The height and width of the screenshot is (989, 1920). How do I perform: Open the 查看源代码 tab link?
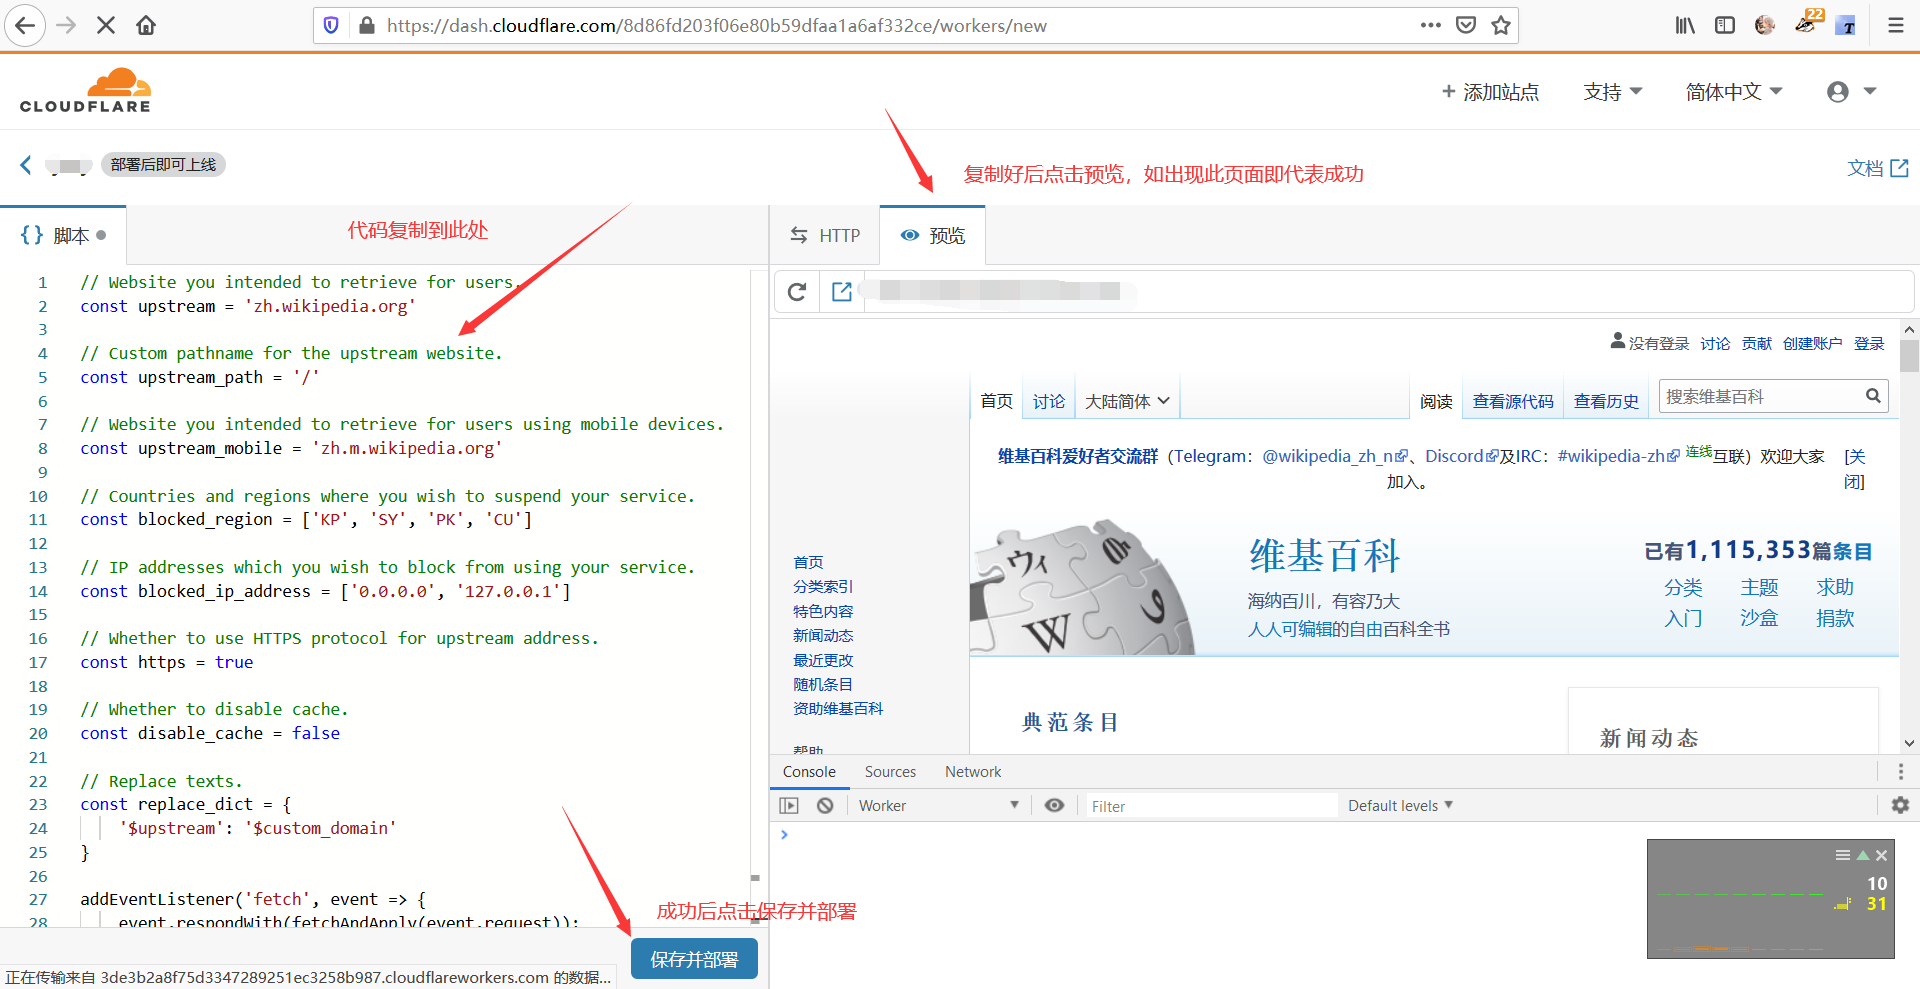pyautogui.click(x=1513, y=401)
